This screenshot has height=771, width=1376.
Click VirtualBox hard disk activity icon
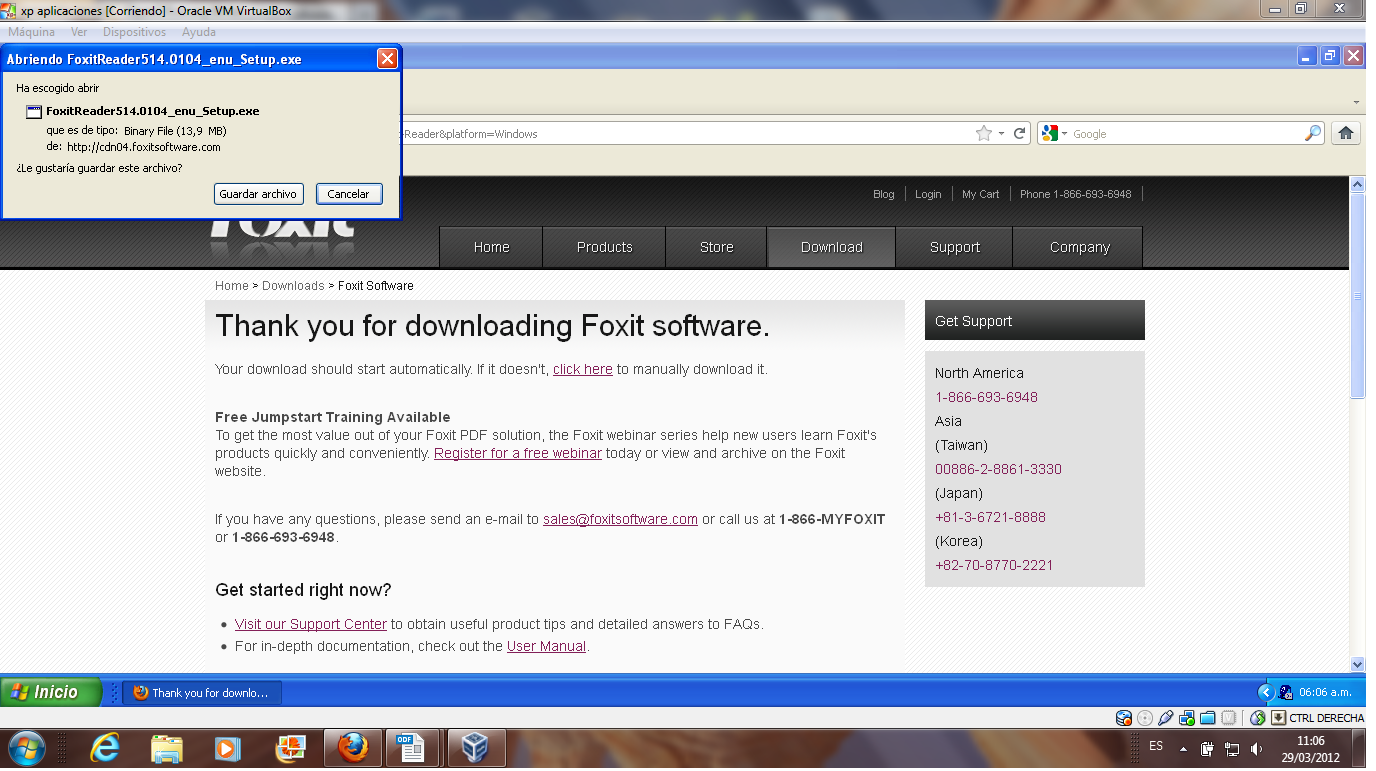pyautogui.click(x=1124, y=718)
